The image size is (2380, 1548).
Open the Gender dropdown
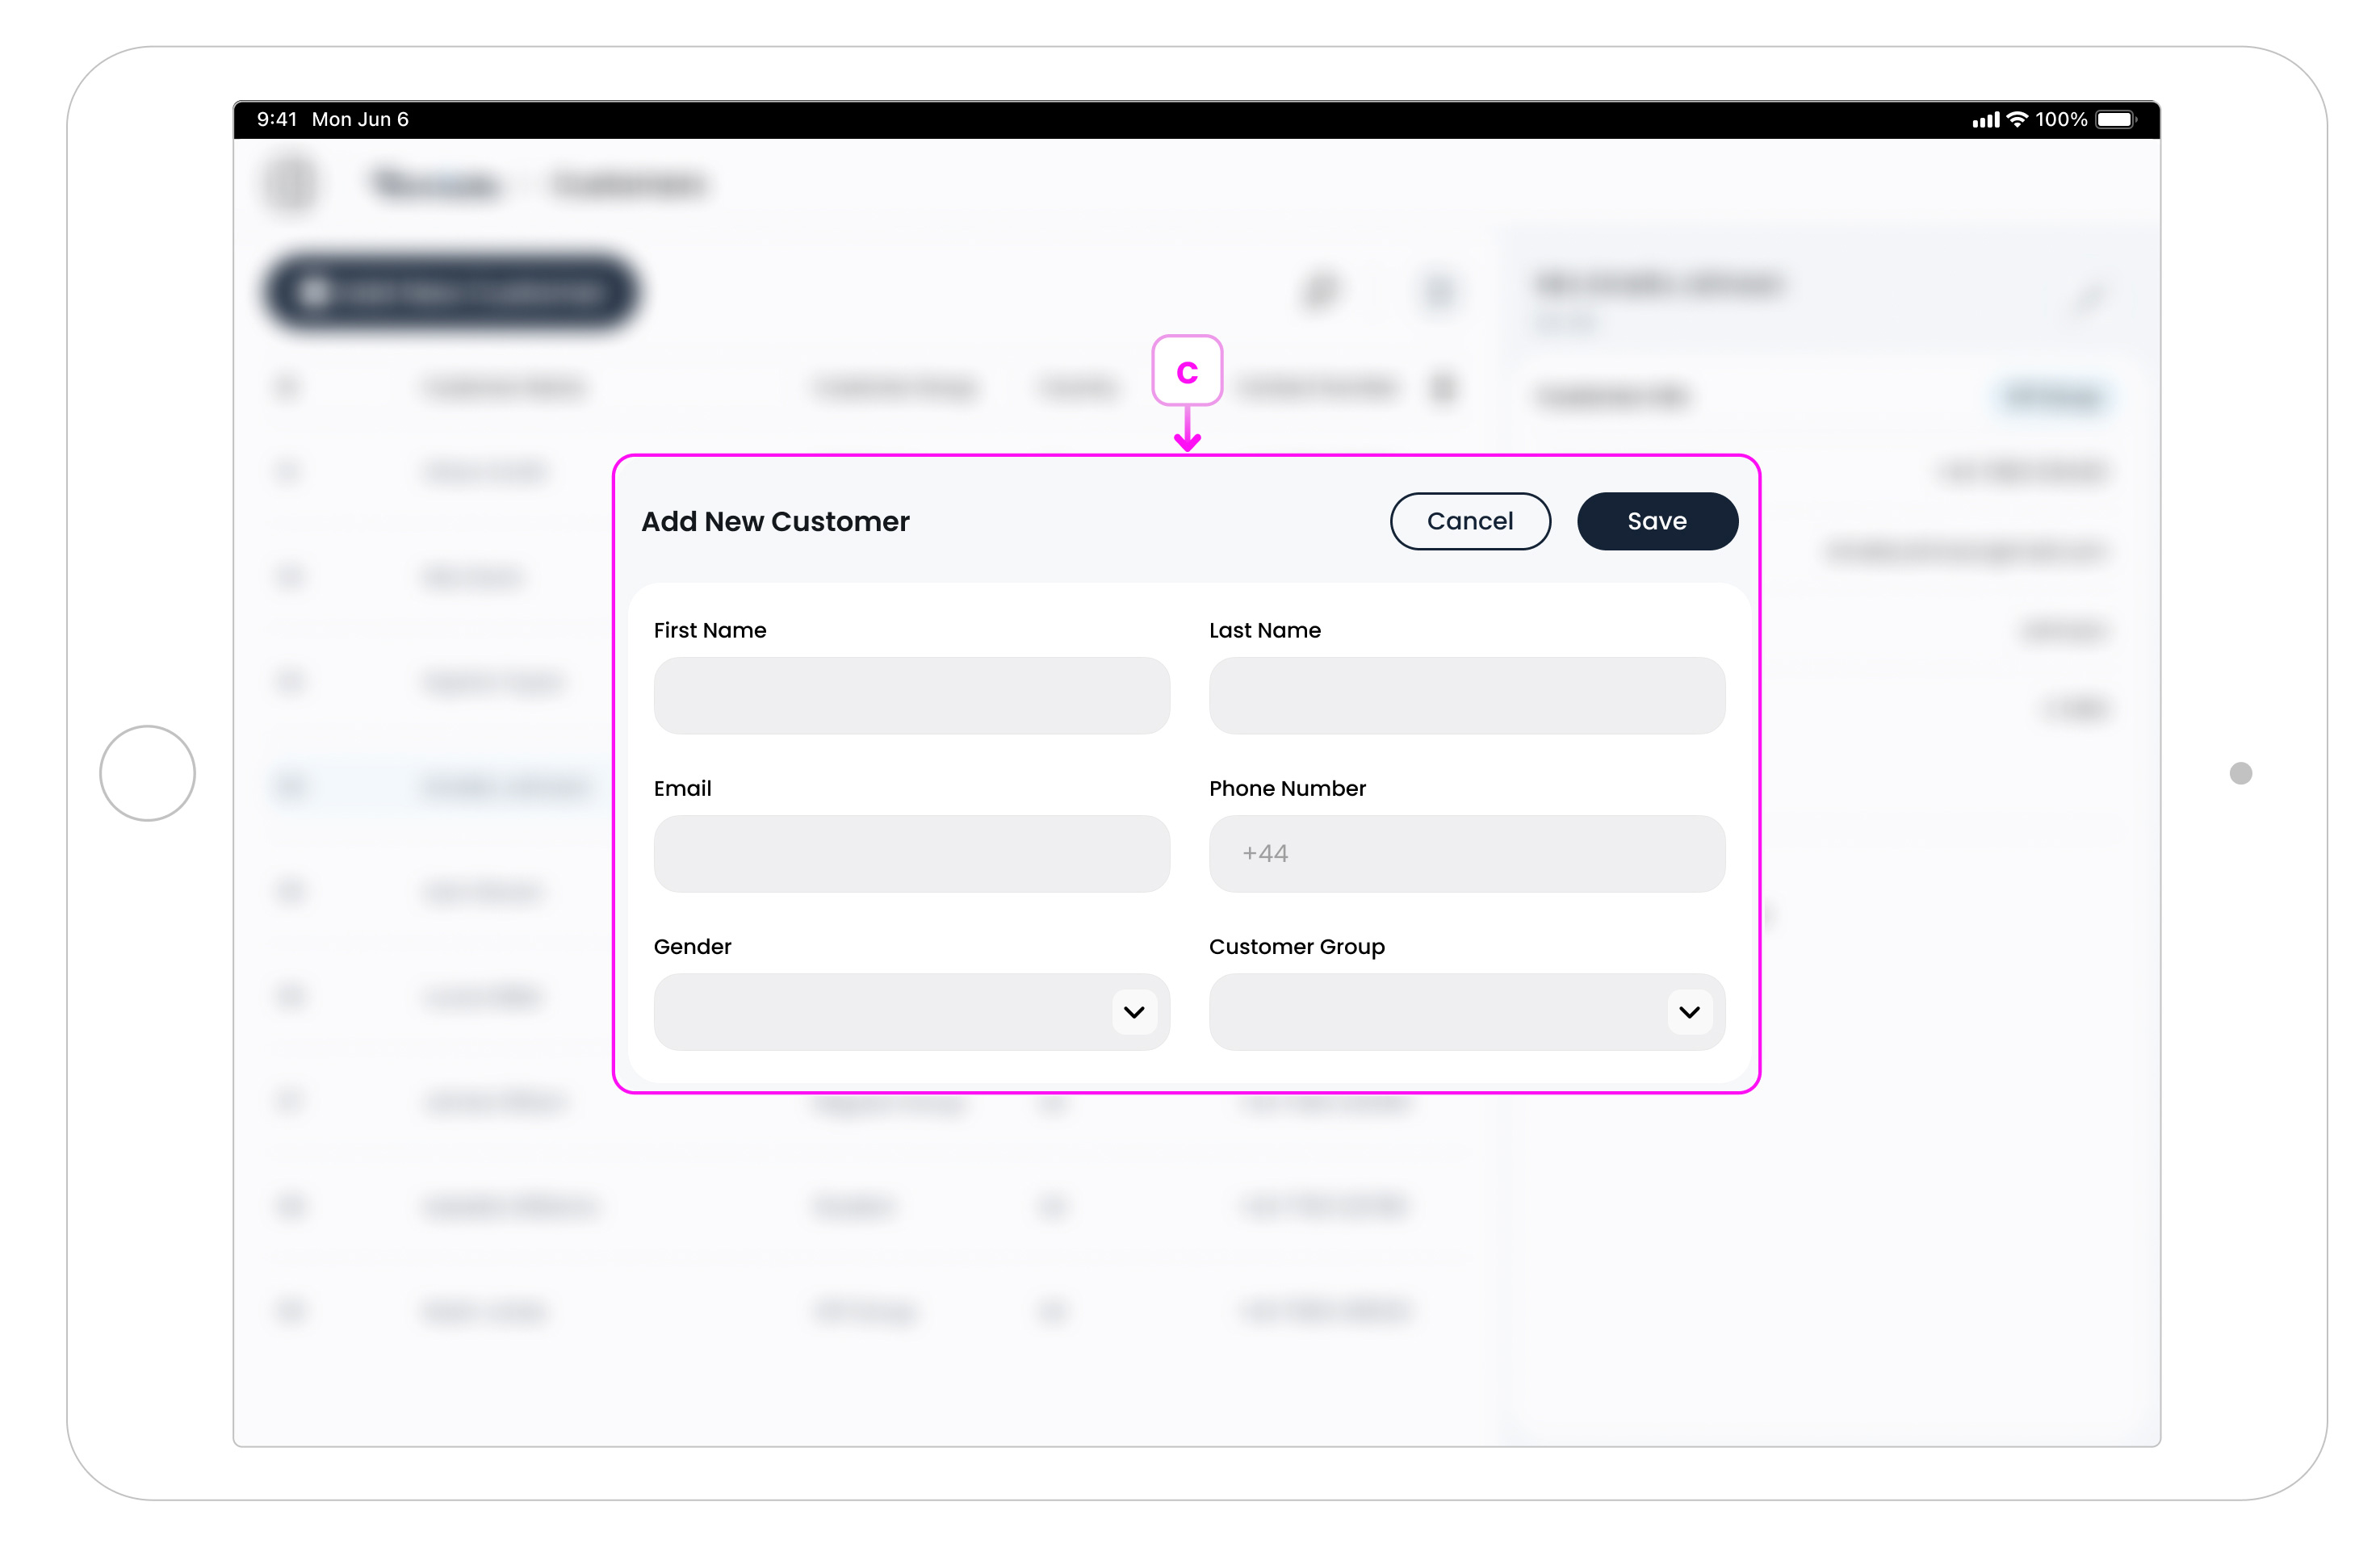[911, 1012]
